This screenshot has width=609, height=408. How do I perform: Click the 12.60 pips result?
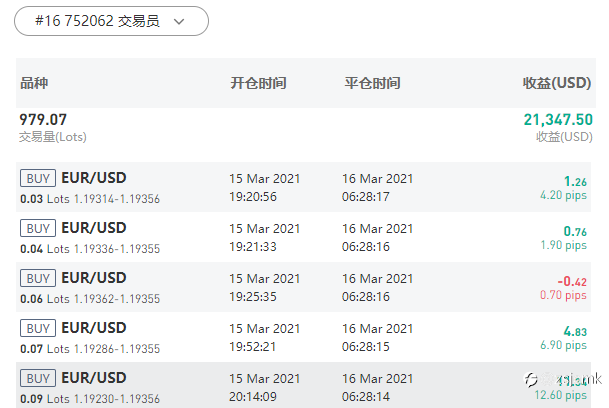pos(560,395)
